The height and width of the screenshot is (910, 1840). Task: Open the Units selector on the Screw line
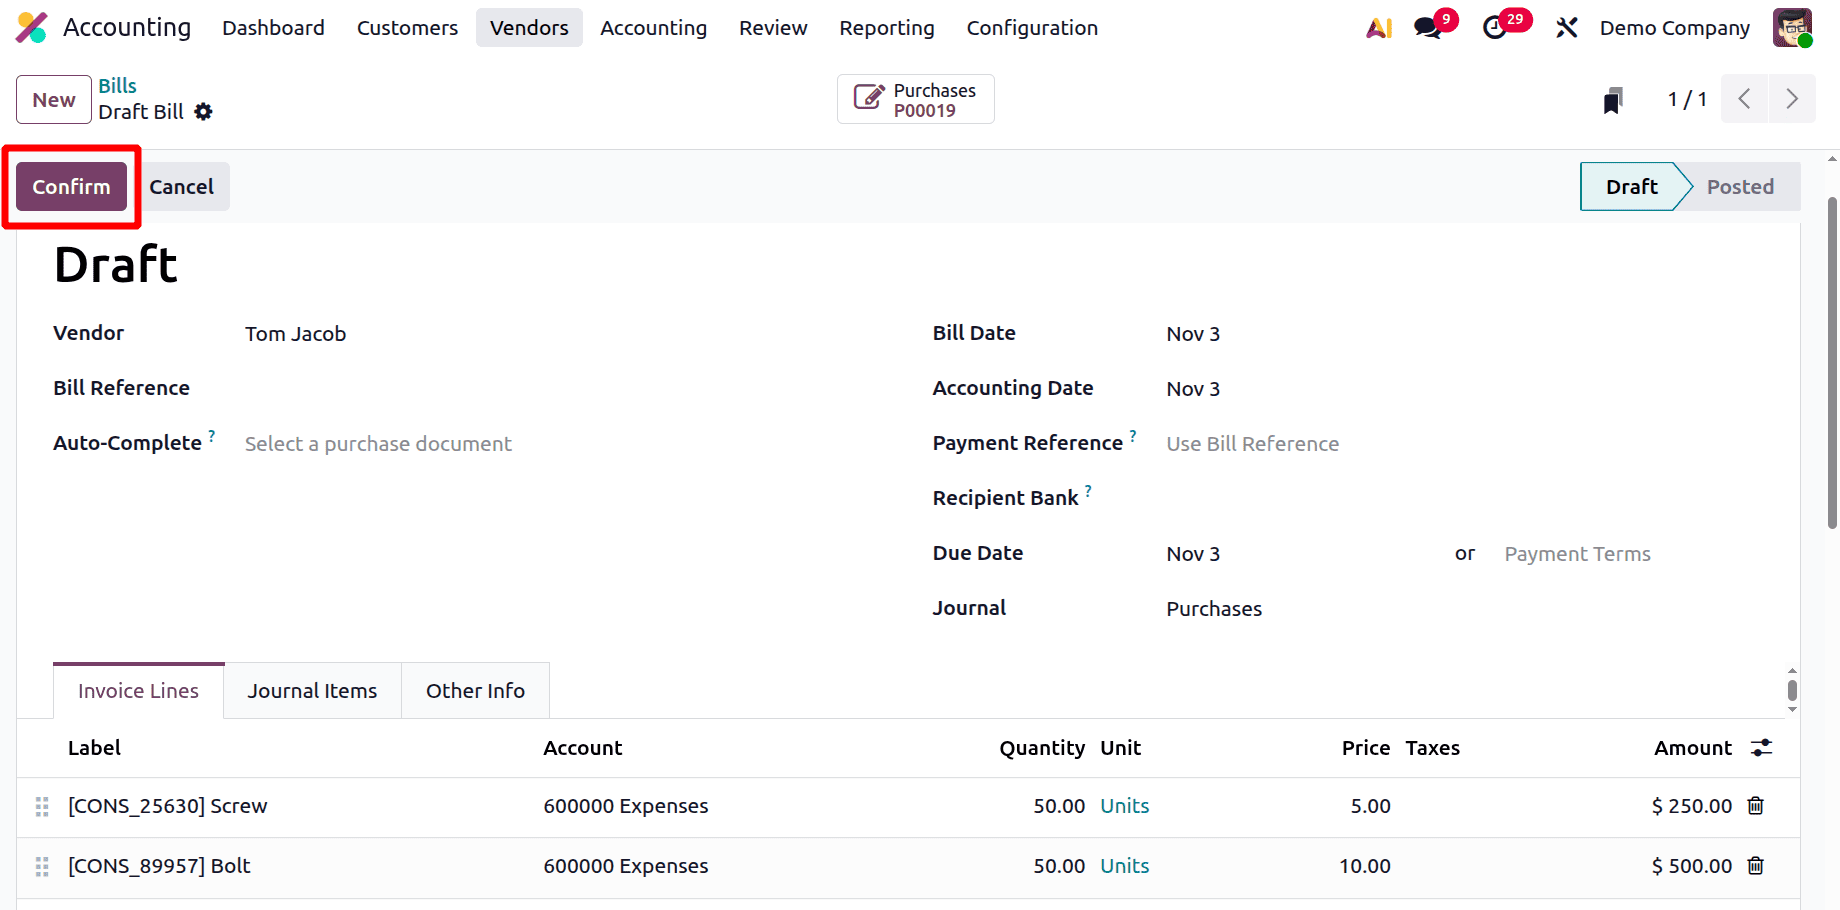click(1124, 806)
